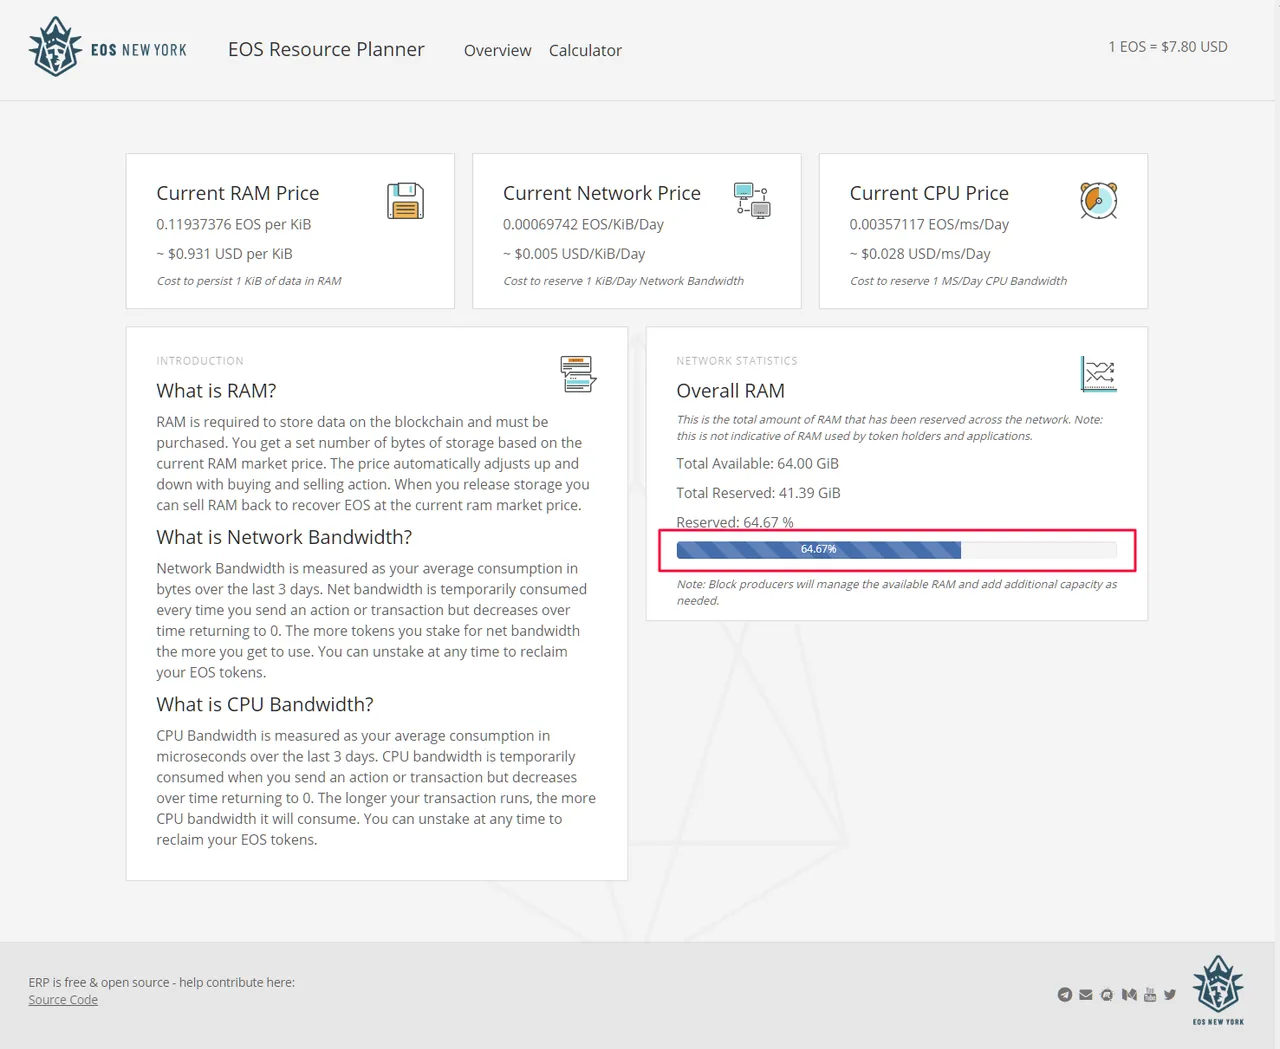Click the ~ $0.028 USD/ms/Day value
Screen dimensions: 1280x1049
click(920, 254)
